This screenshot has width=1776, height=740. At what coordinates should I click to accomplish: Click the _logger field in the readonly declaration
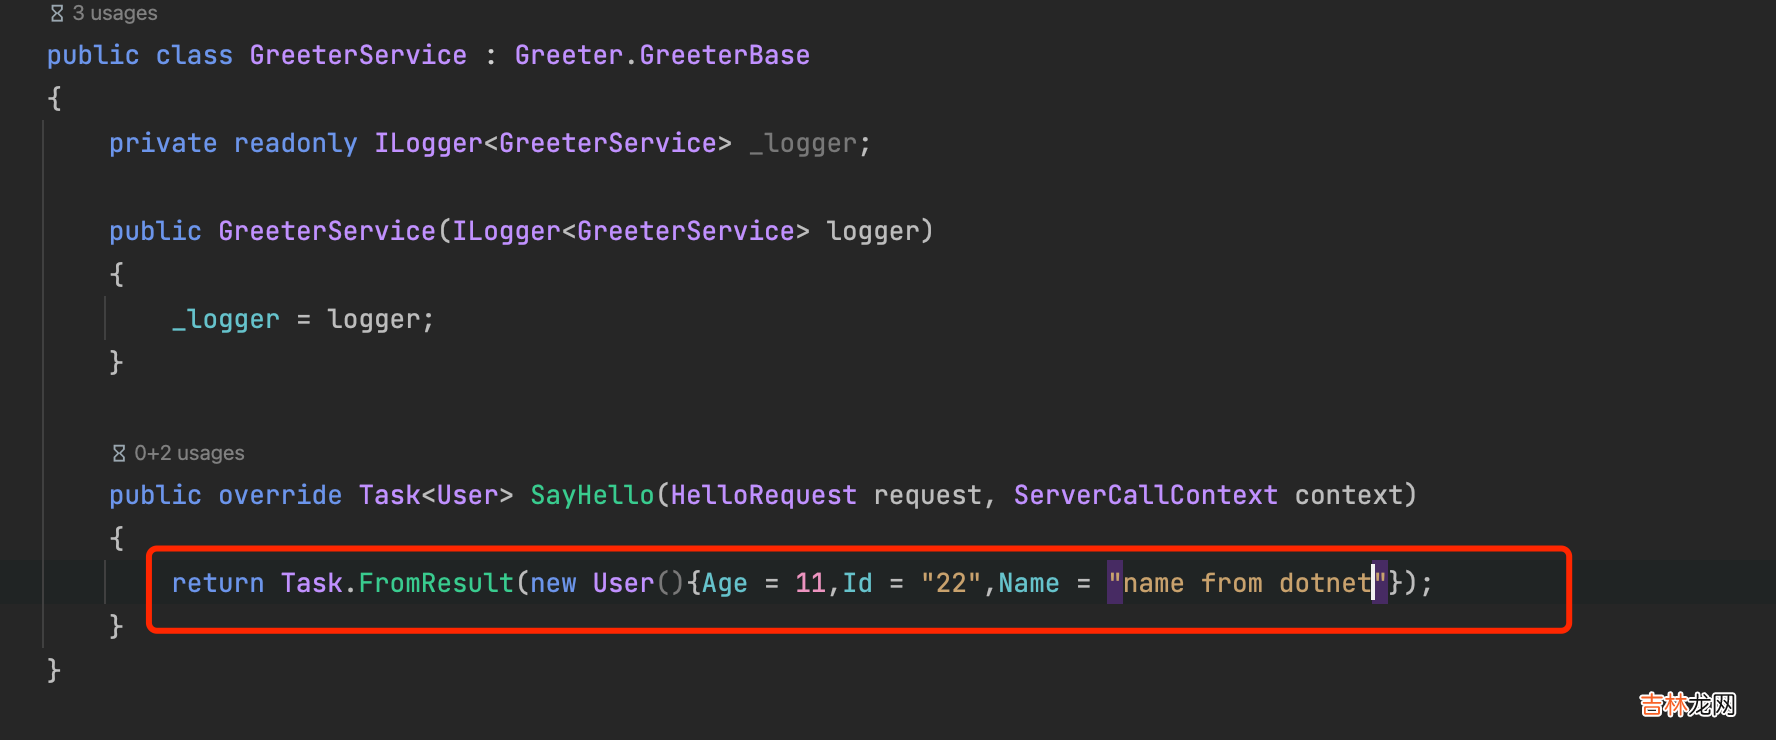(x=803, y=143)
